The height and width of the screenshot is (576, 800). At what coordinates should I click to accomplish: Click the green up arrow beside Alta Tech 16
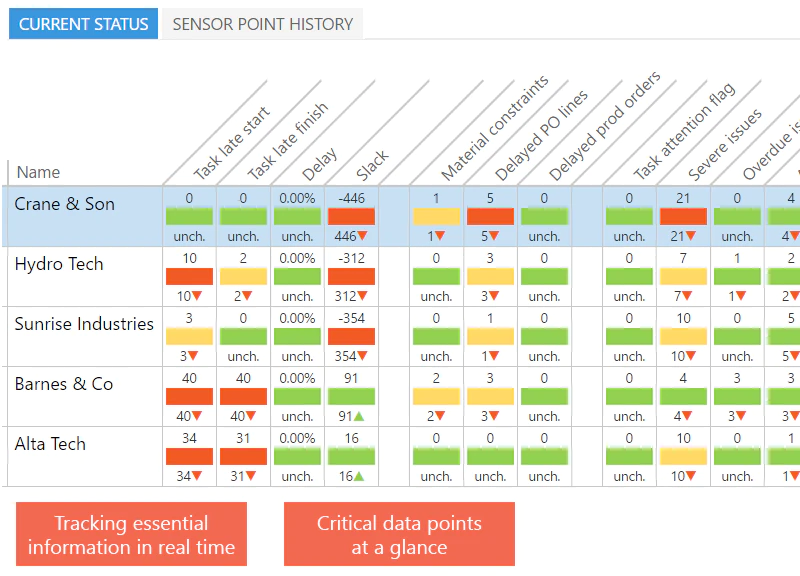click(x=359, y=477)
